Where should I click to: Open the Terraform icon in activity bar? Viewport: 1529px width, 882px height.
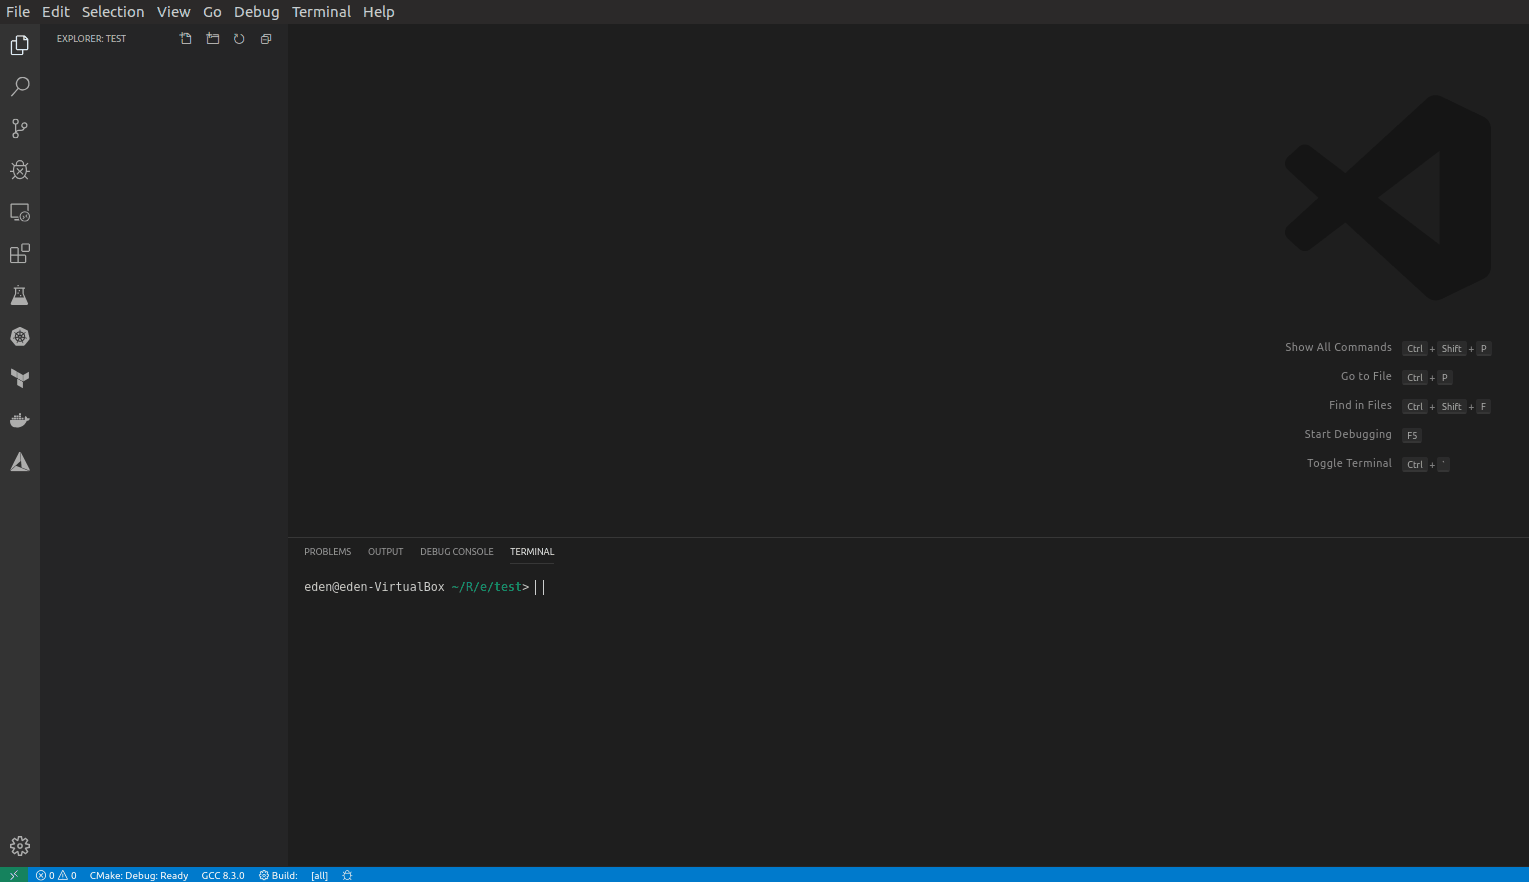tap(19, 378)
